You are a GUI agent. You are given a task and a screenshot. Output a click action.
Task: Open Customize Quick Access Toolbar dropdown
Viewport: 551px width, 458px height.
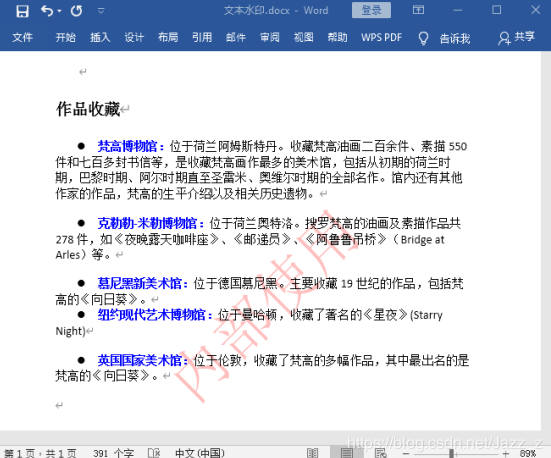101,11
